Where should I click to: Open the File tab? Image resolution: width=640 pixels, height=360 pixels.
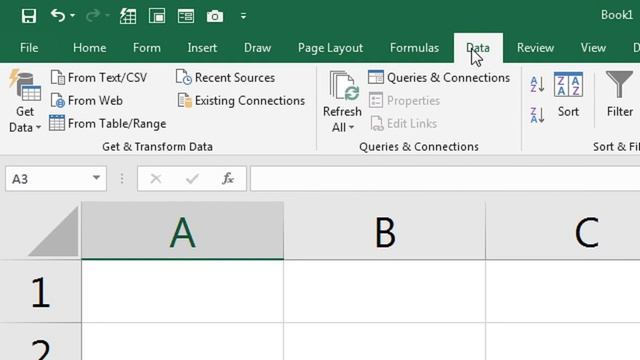point(29,48)
